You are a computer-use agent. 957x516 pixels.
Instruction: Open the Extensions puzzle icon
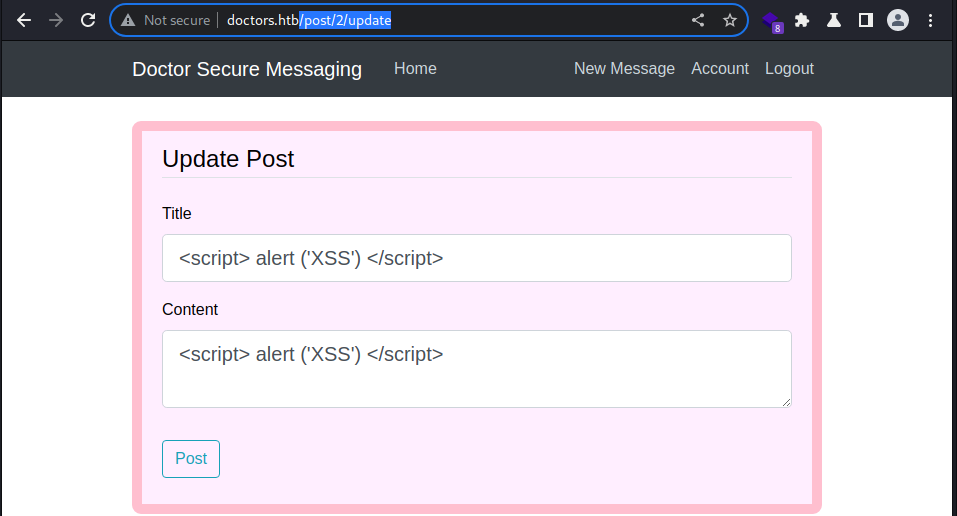coord(802,20)
